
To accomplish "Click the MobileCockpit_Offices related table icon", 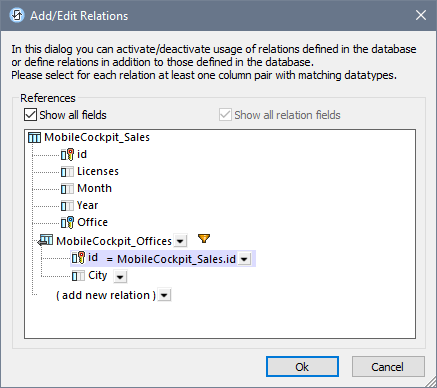I will point(45,240).
